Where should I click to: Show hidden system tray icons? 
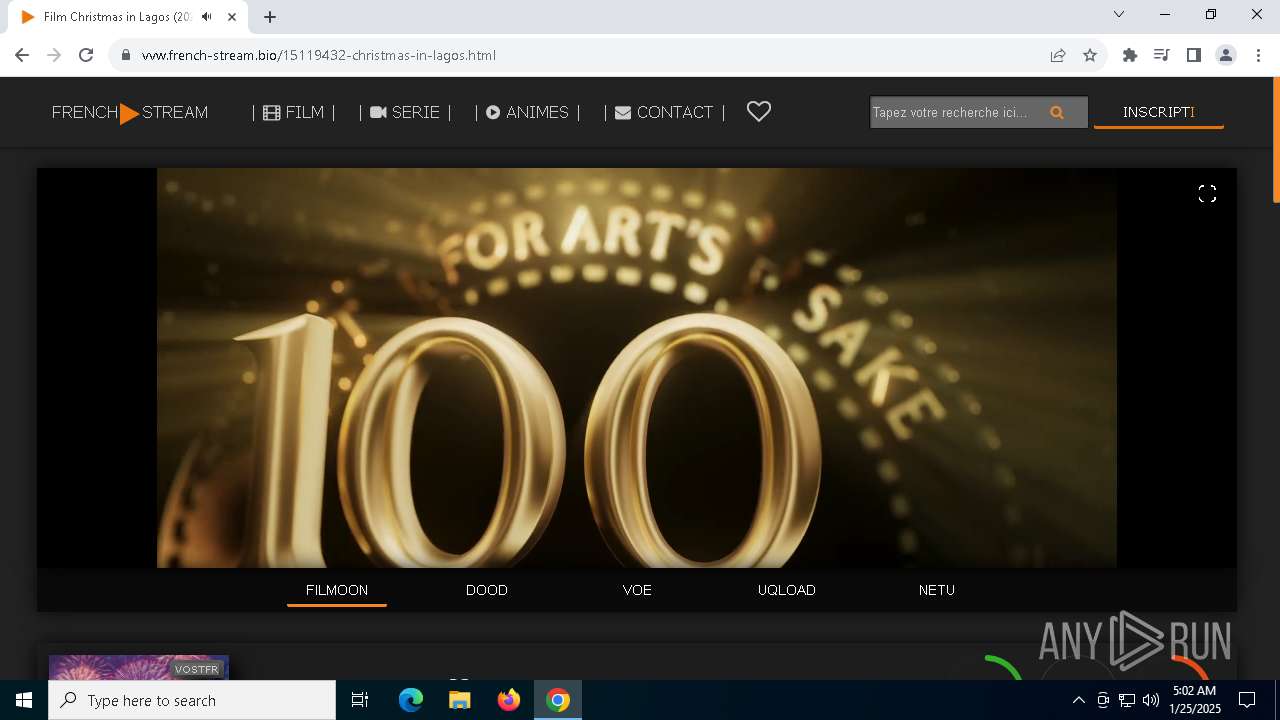1078,700
